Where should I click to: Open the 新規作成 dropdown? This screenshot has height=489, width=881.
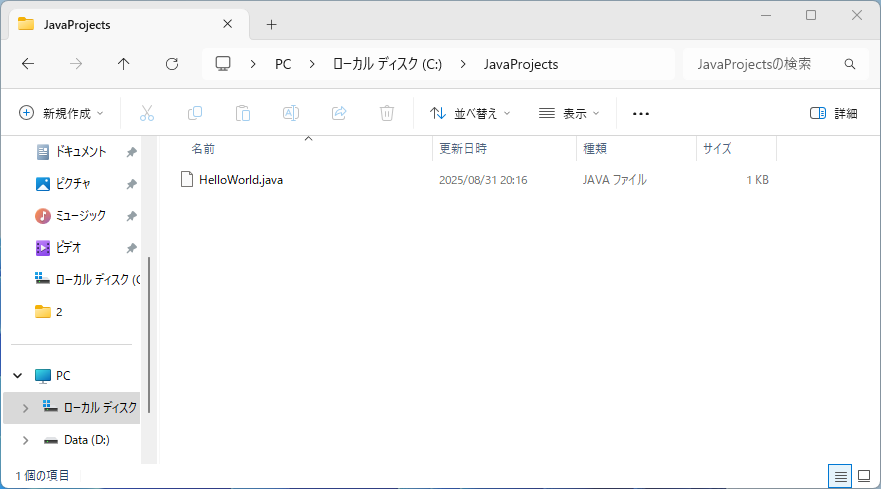pos(61,113)
